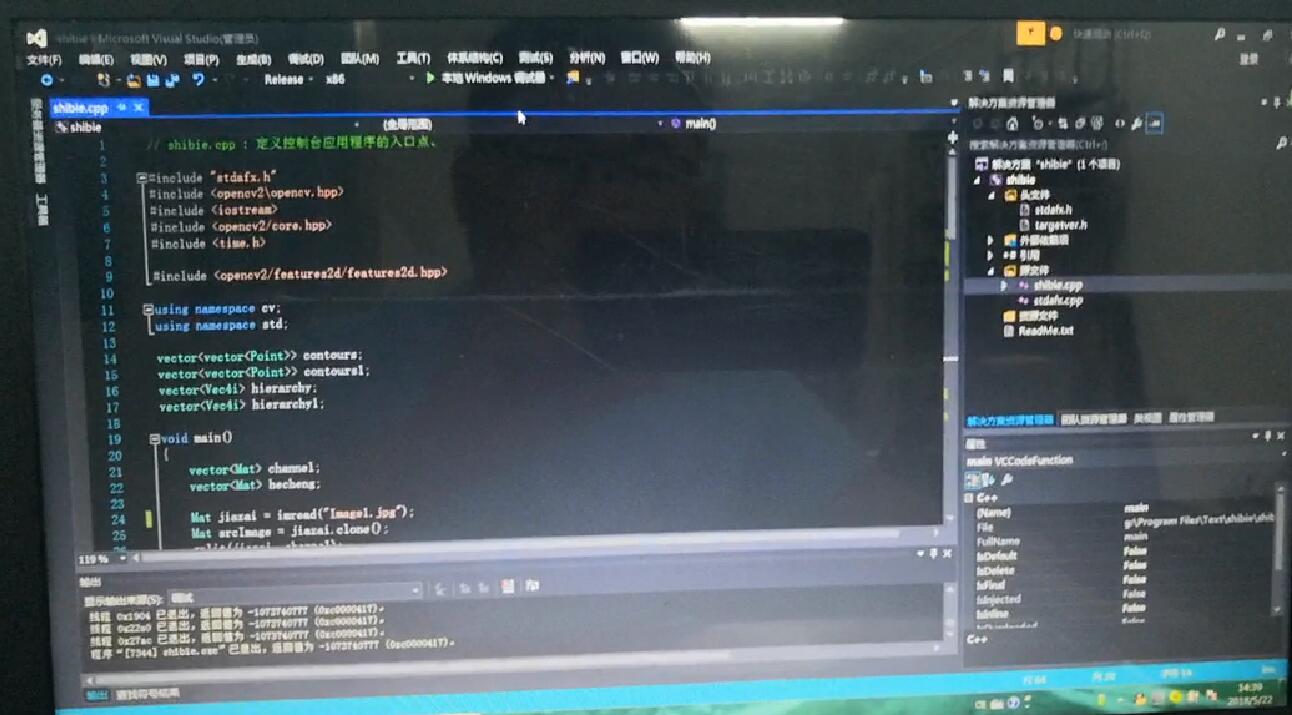Collapse the #include region at line 3
The image size is (1292, 715).
[142, 178]
